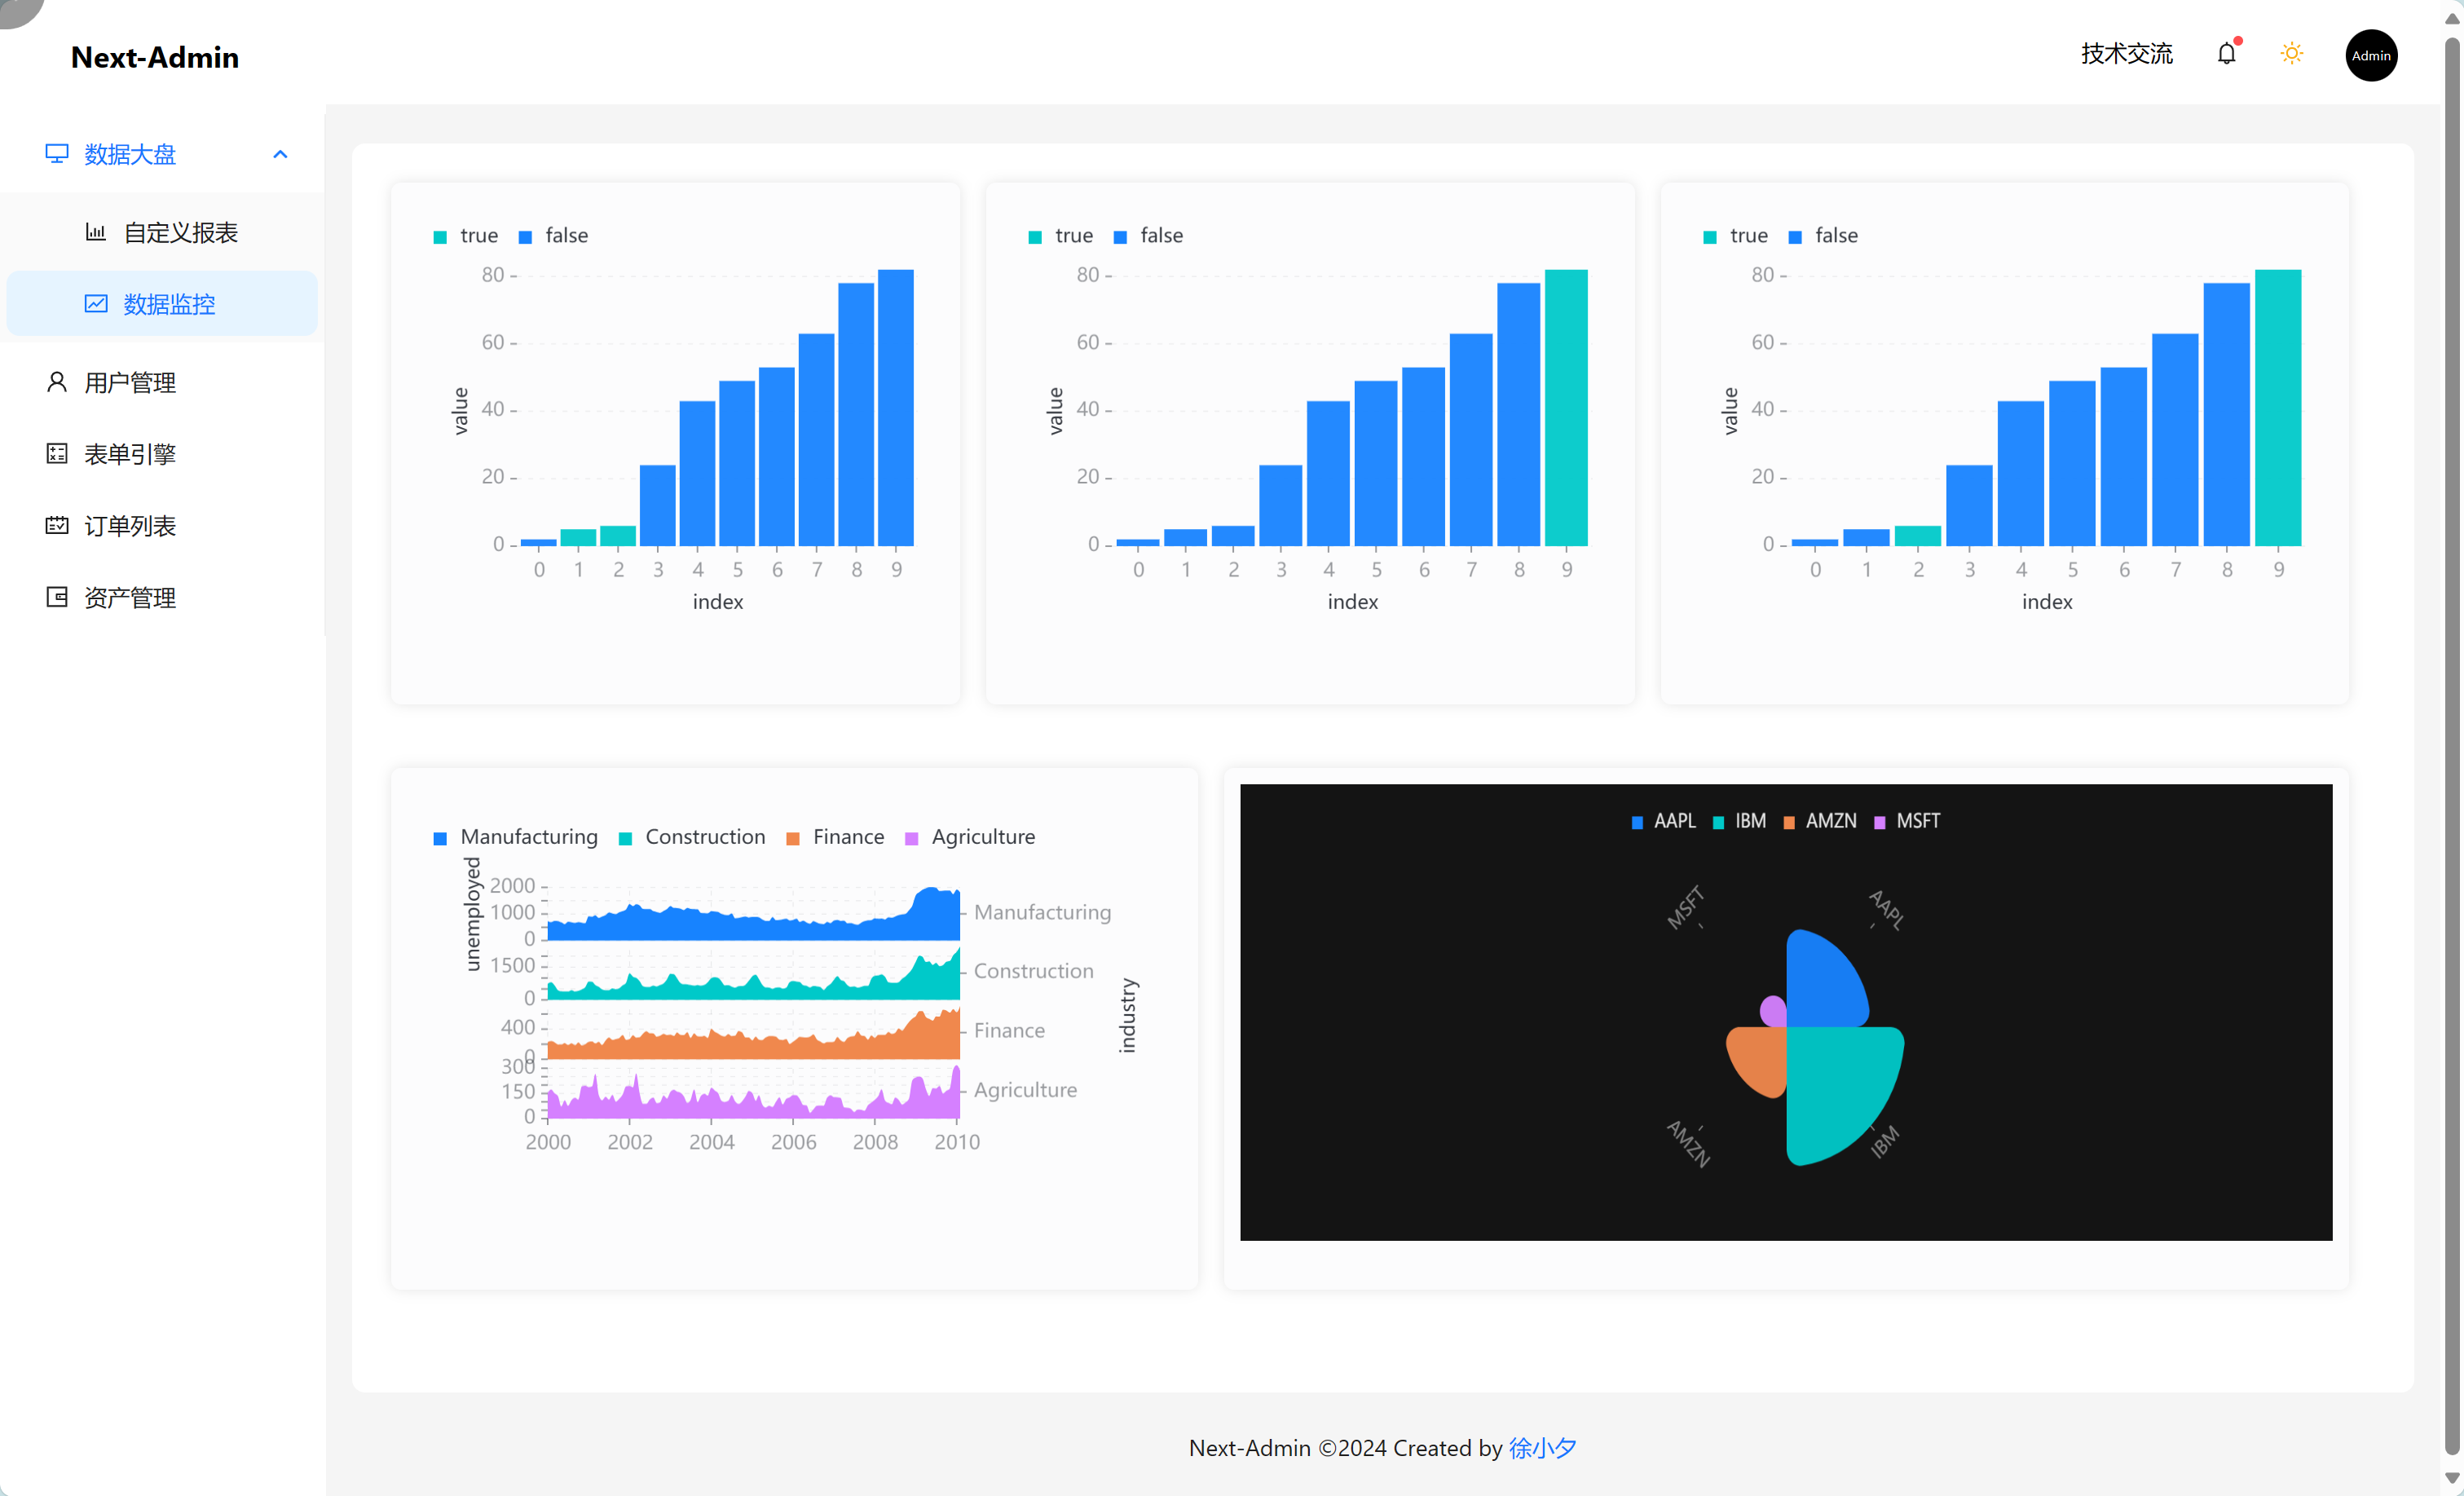
Task: Click the 订单列表 calendar icon
Action: coord(56,526)
